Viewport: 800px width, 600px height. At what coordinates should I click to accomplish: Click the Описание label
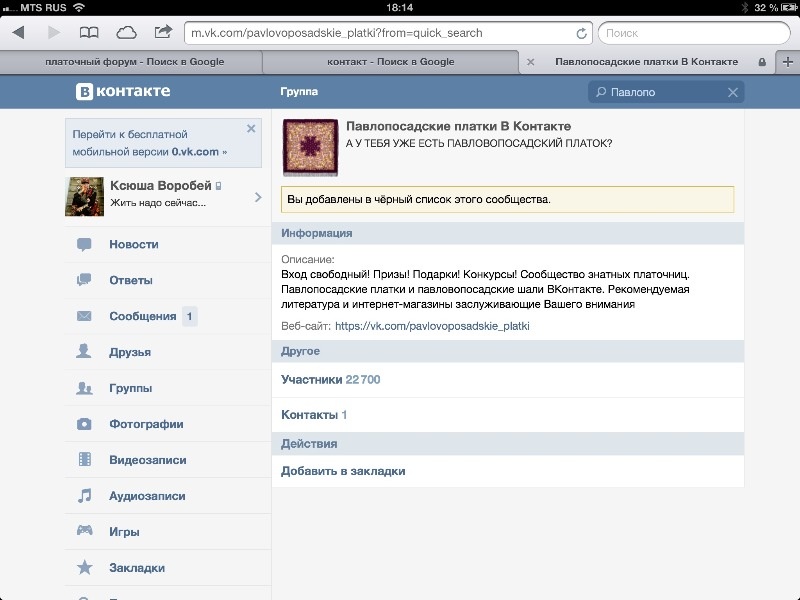click(x=308, y=259)
